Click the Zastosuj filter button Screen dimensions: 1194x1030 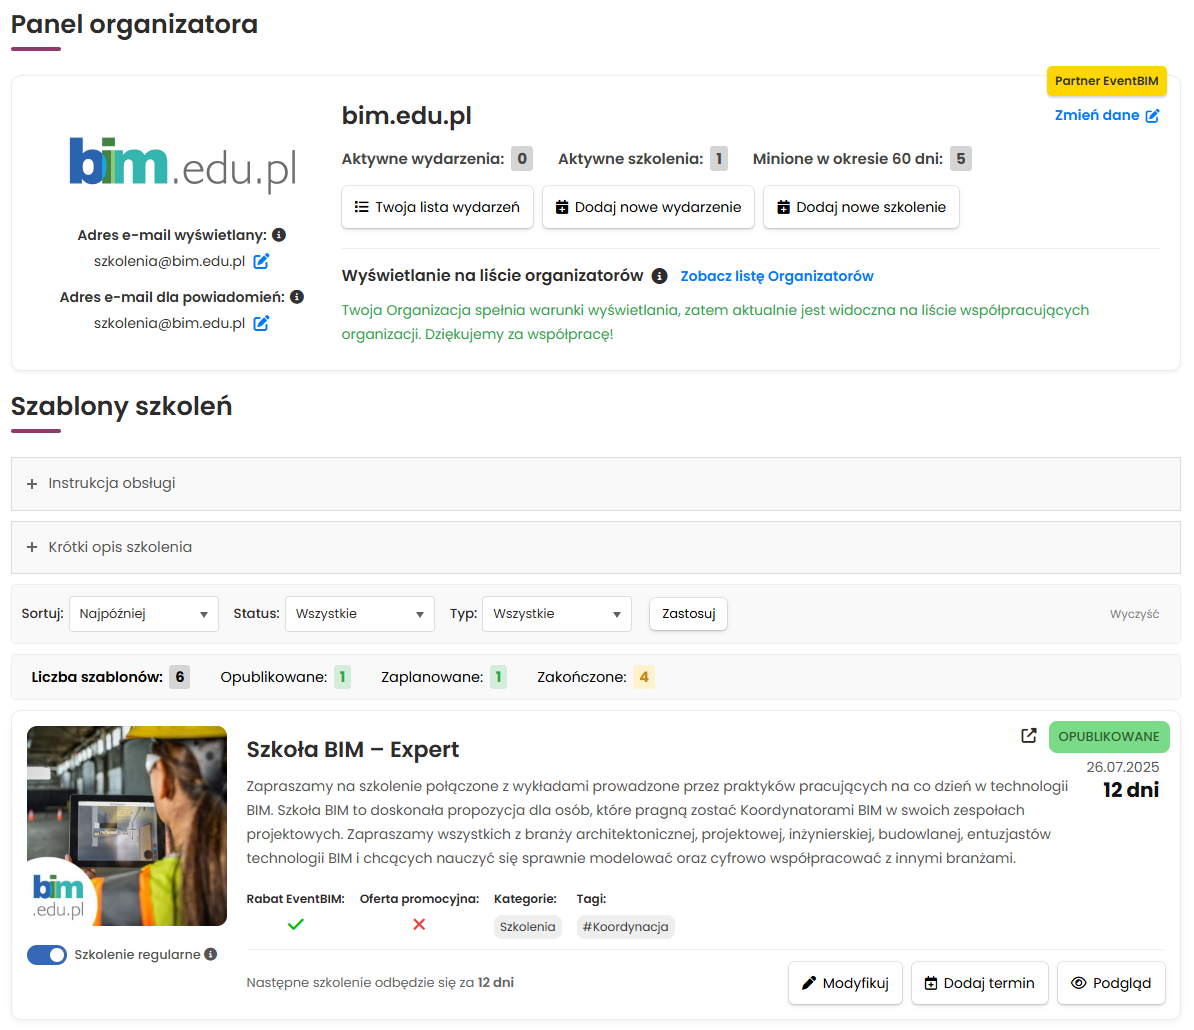[x=688, y=614]
